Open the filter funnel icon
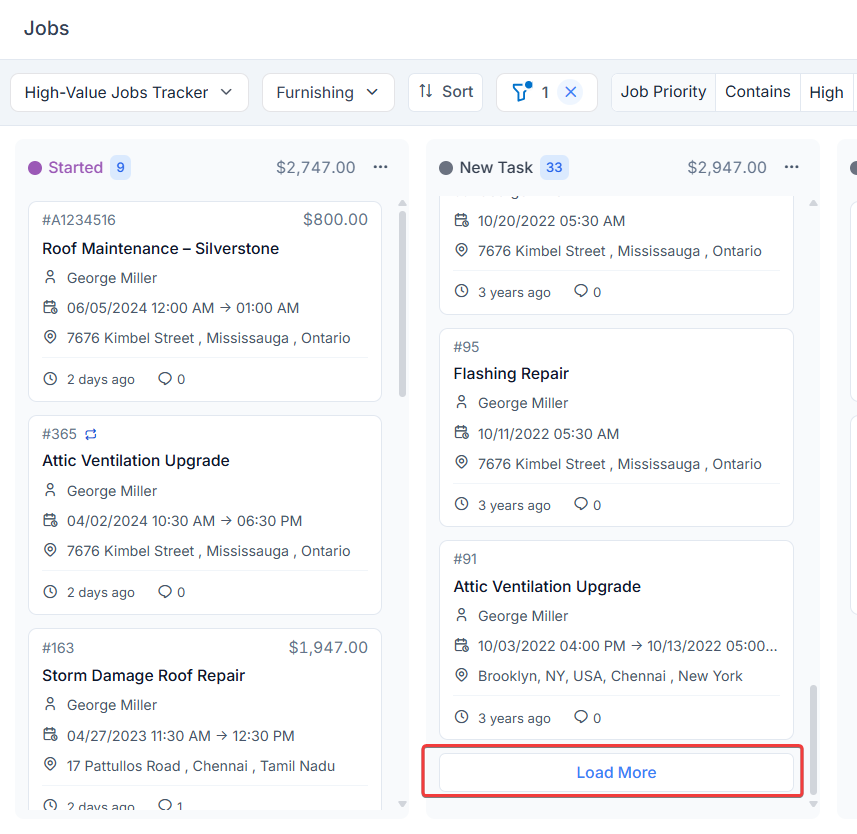This screenshot has height=834, width=857. 522,92
